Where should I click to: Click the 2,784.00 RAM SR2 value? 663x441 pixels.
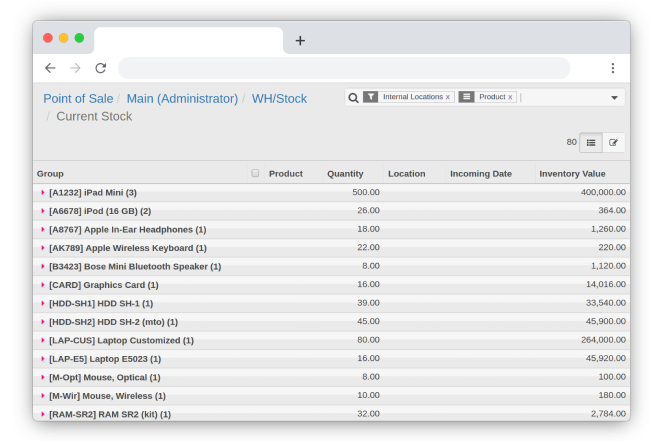click(x=608, y=414)
